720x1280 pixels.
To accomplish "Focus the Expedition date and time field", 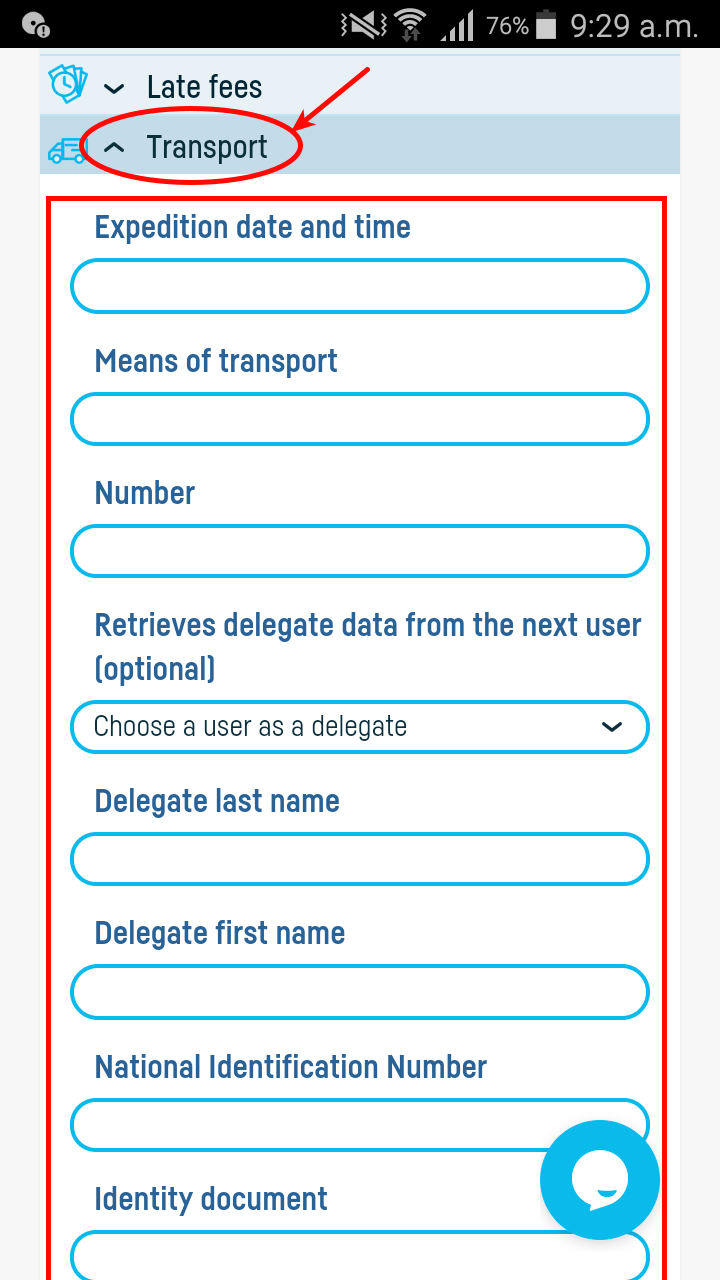I will 360,287.
